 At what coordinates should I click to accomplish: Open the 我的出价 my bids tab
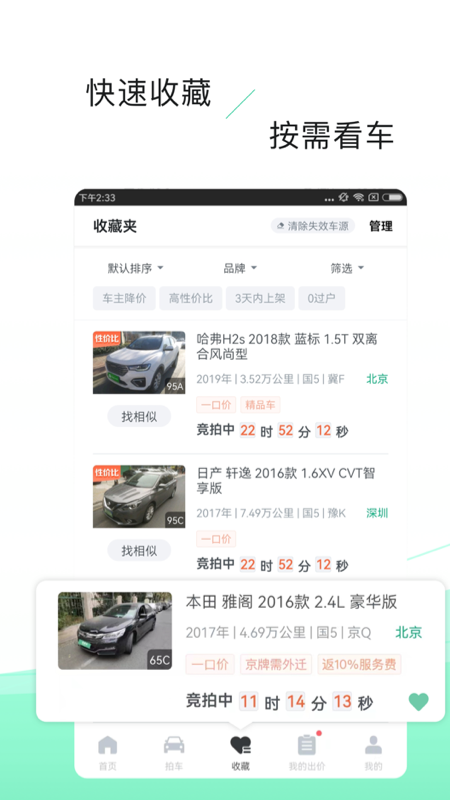[x=307, y=752]
